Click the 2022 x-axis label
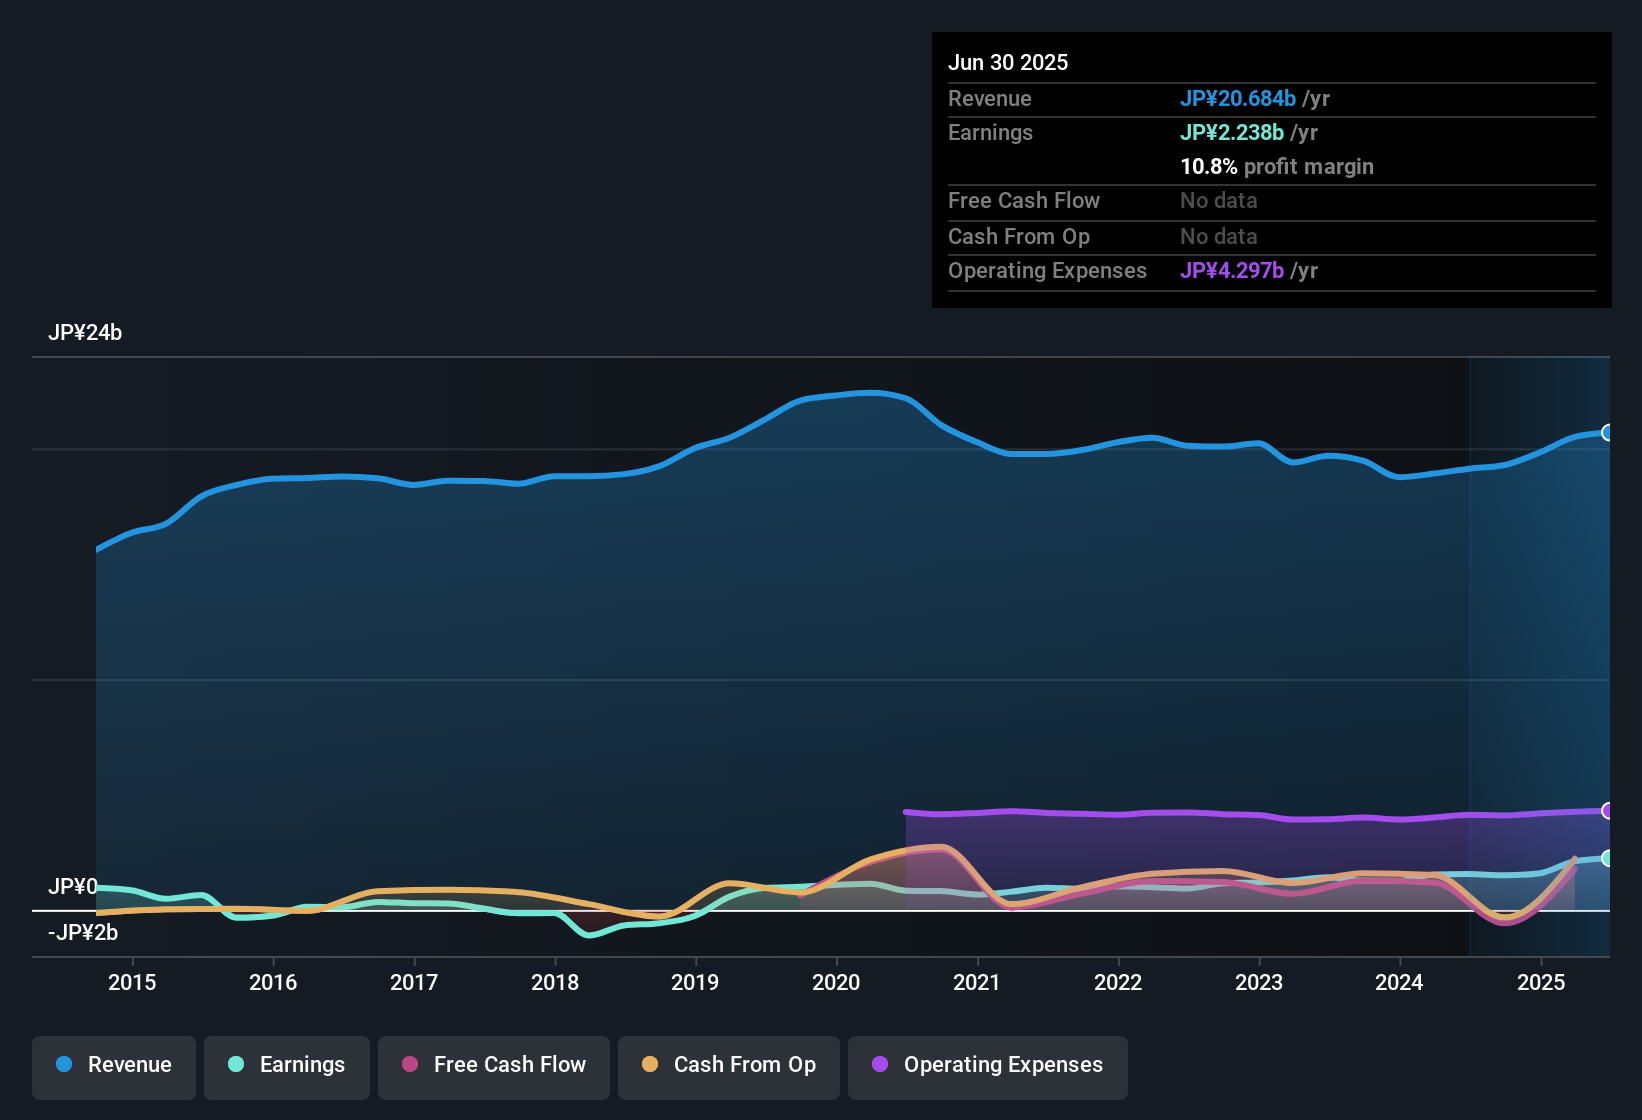Image resolution: width=1642 pixels, height=1120 pixels. [x=1118, y=982]
